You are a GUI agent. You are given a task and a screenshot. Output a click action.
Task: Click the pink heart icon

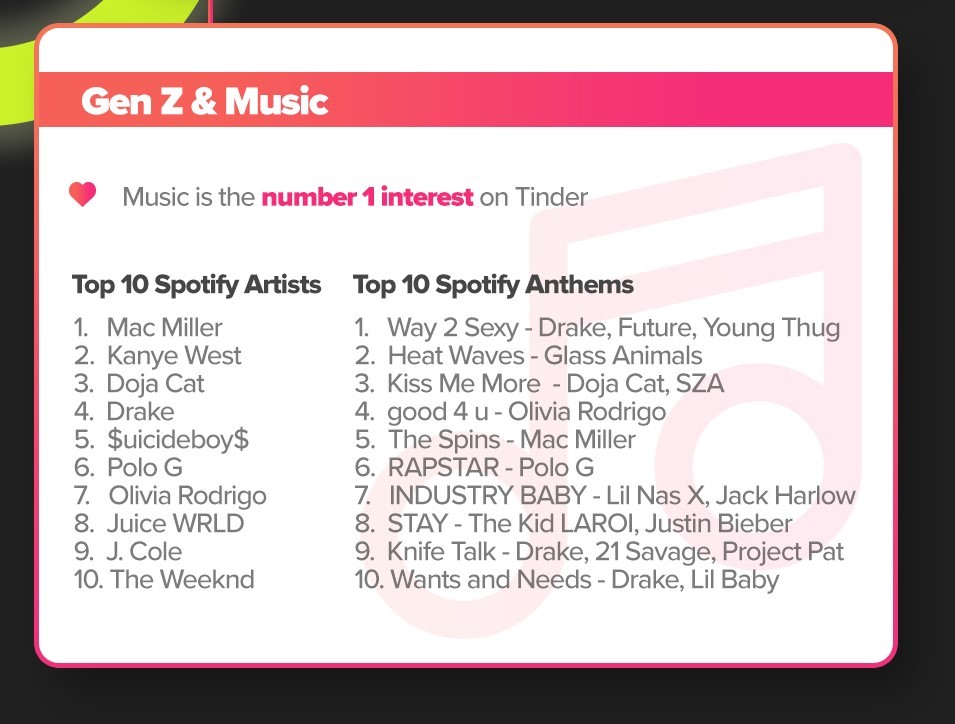82,194
